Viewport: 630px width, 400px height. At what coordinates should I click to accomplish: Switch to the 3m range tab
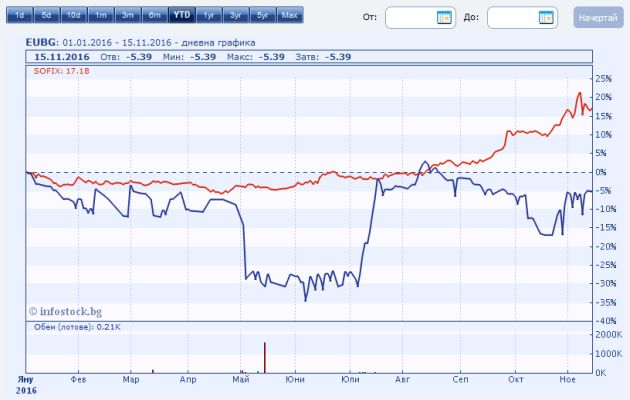[x=127, y=15]
